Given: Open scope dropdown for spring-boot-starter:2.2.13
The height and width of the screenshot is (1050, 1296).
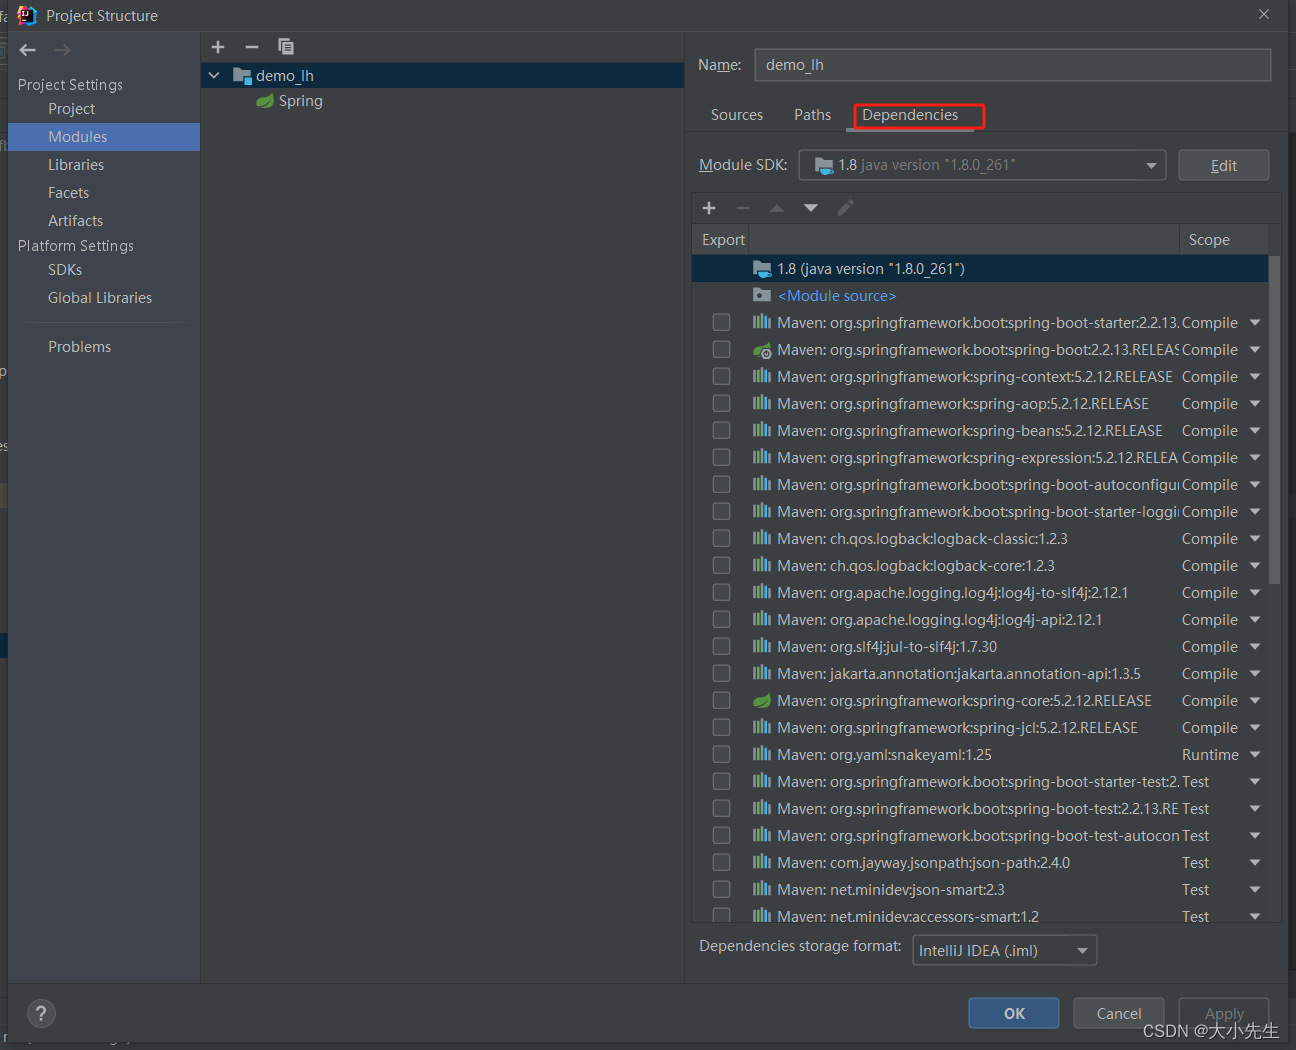Looking at the screenshot, I should click(1255, 322).
